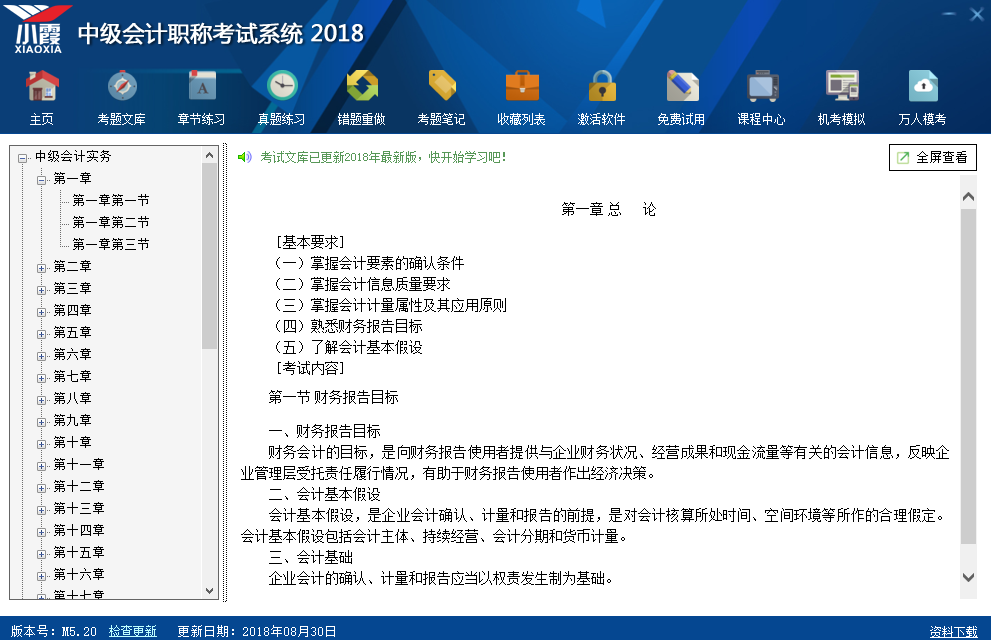991x640 pixels.
Task: Select the 中级会计实务 root label
Action: pyautogui.click(x=73, y=156)
